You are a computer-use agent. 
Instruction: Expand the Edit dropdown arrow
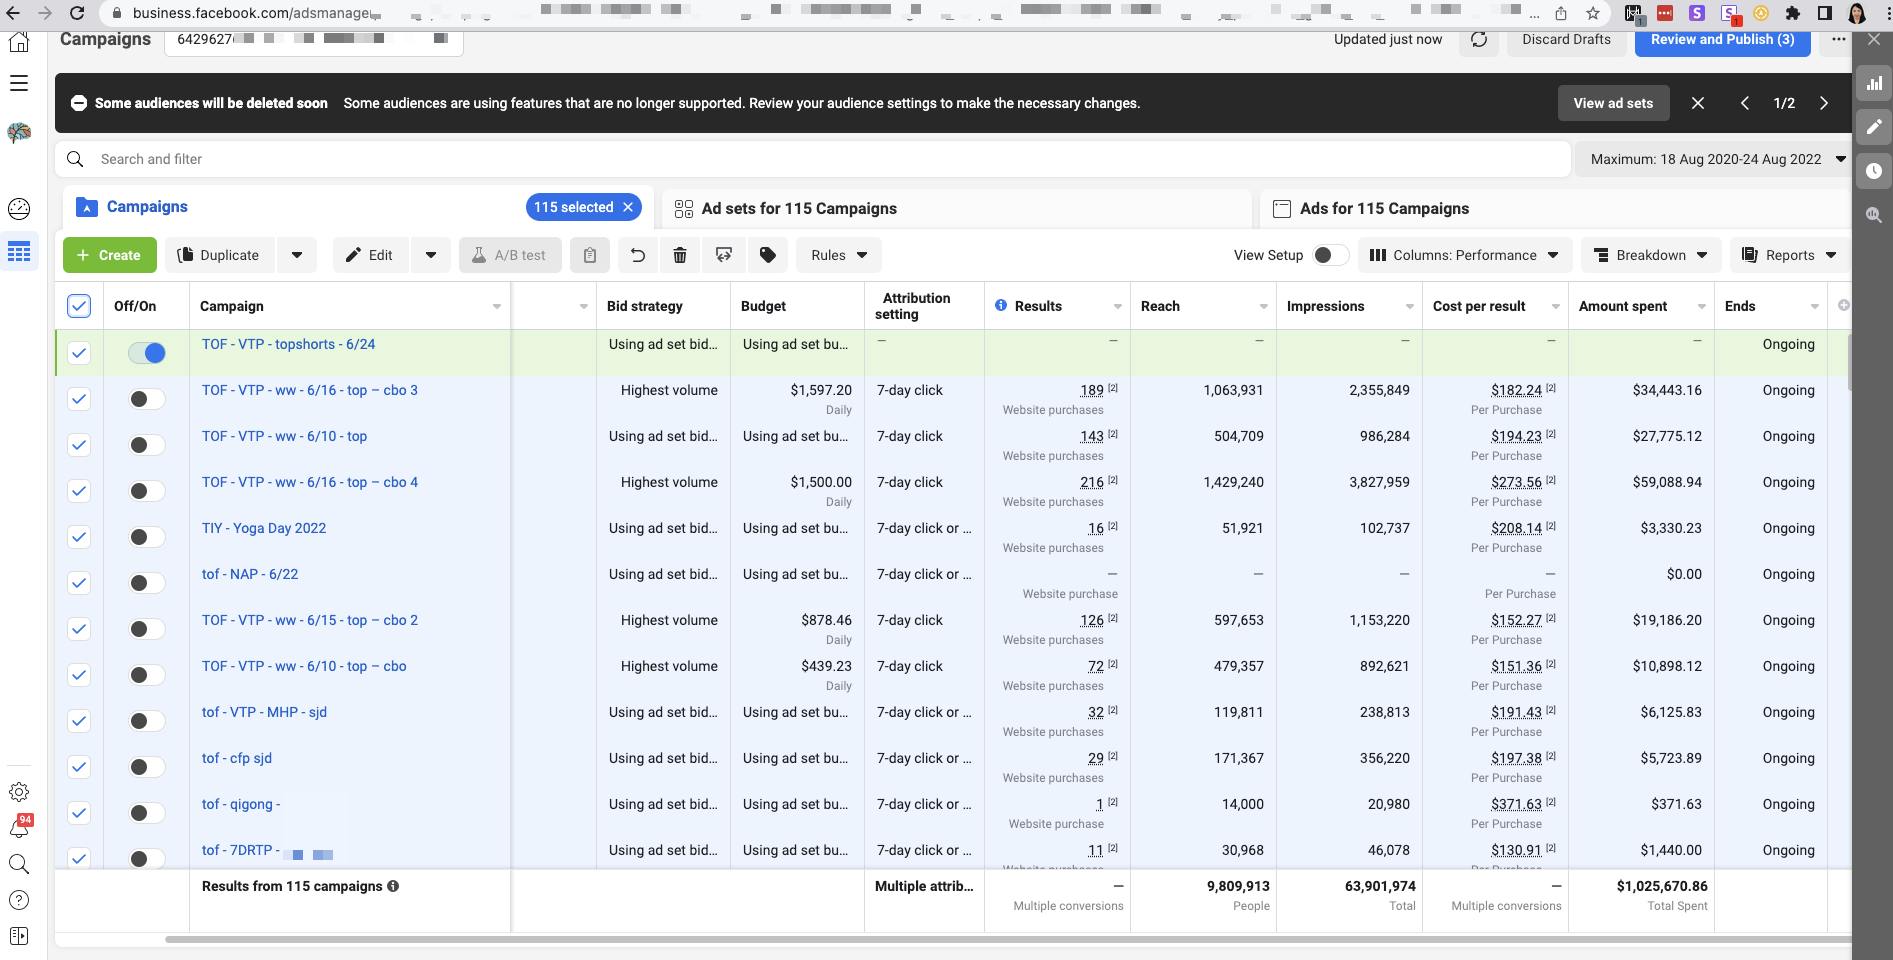tap(431, 255)
